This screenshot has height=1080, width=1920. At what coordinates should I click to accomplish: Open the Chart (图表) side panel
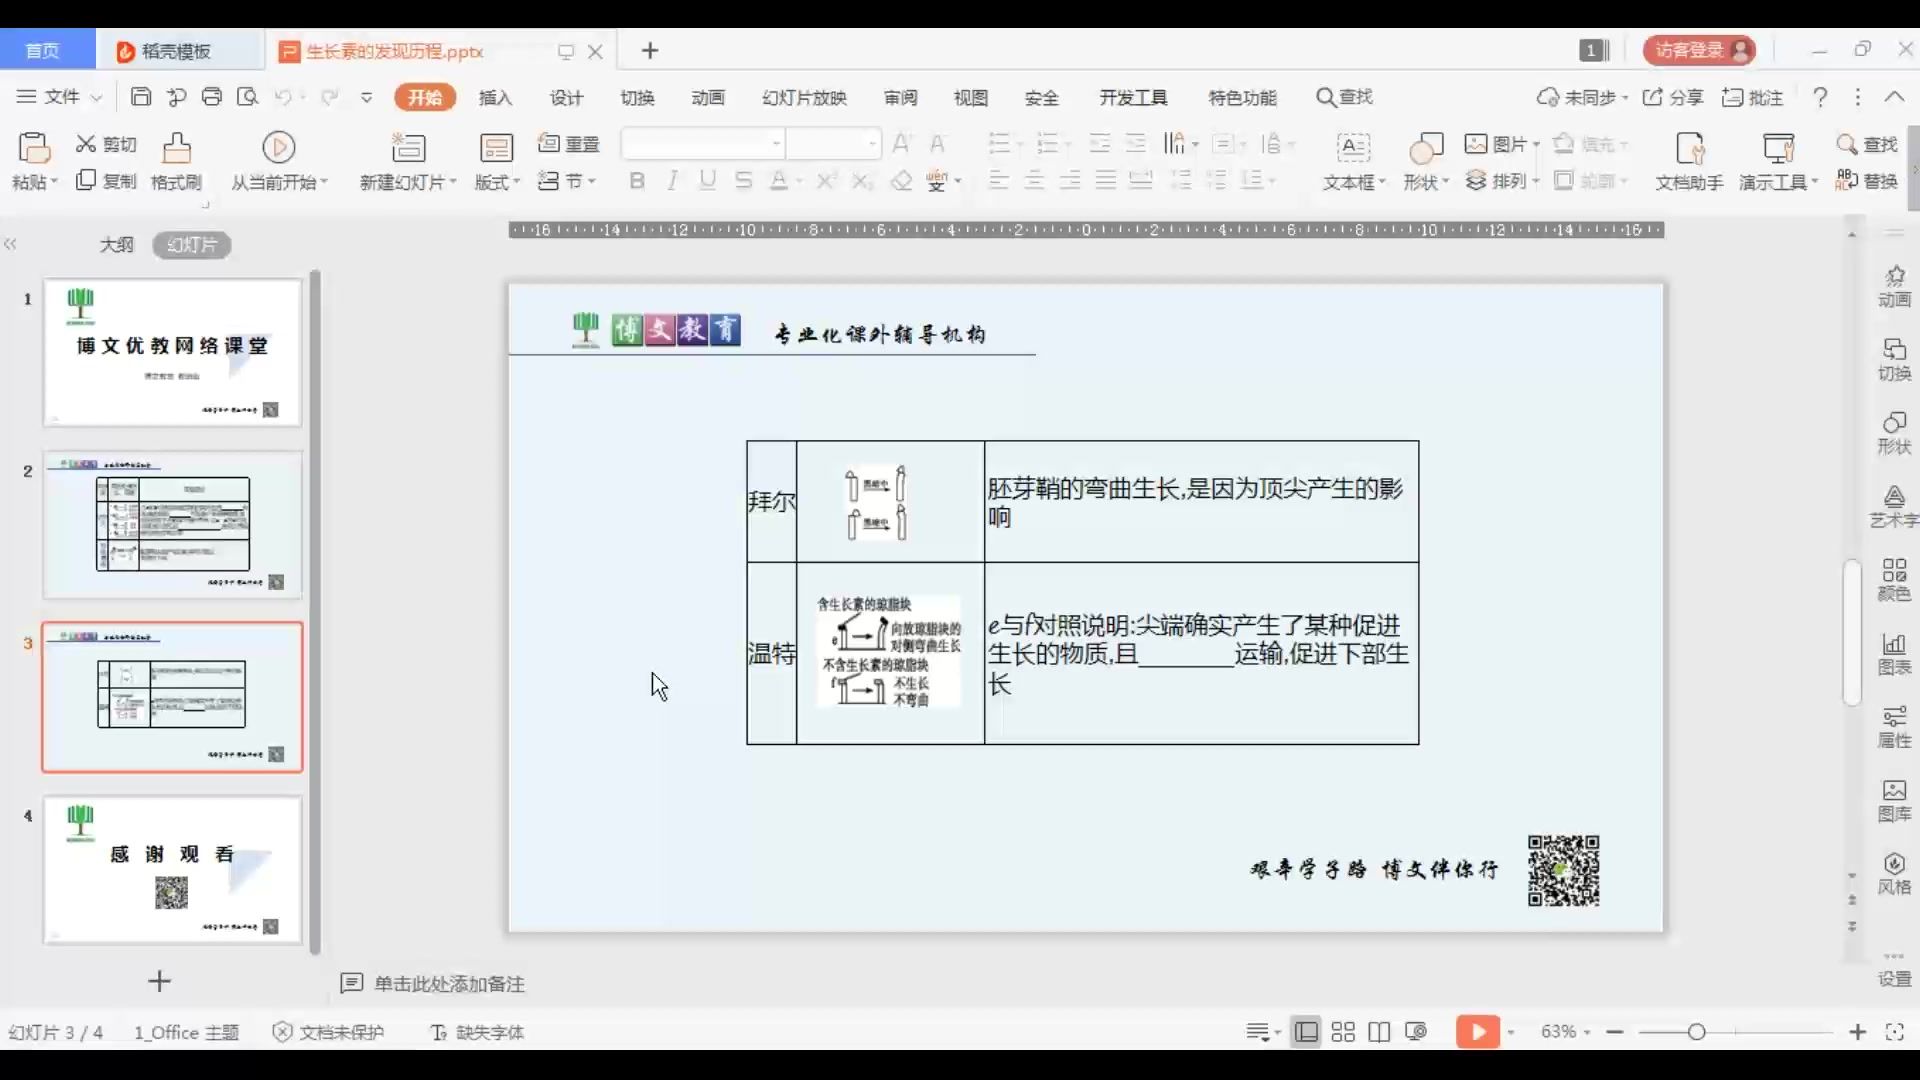pos(1894,654)
